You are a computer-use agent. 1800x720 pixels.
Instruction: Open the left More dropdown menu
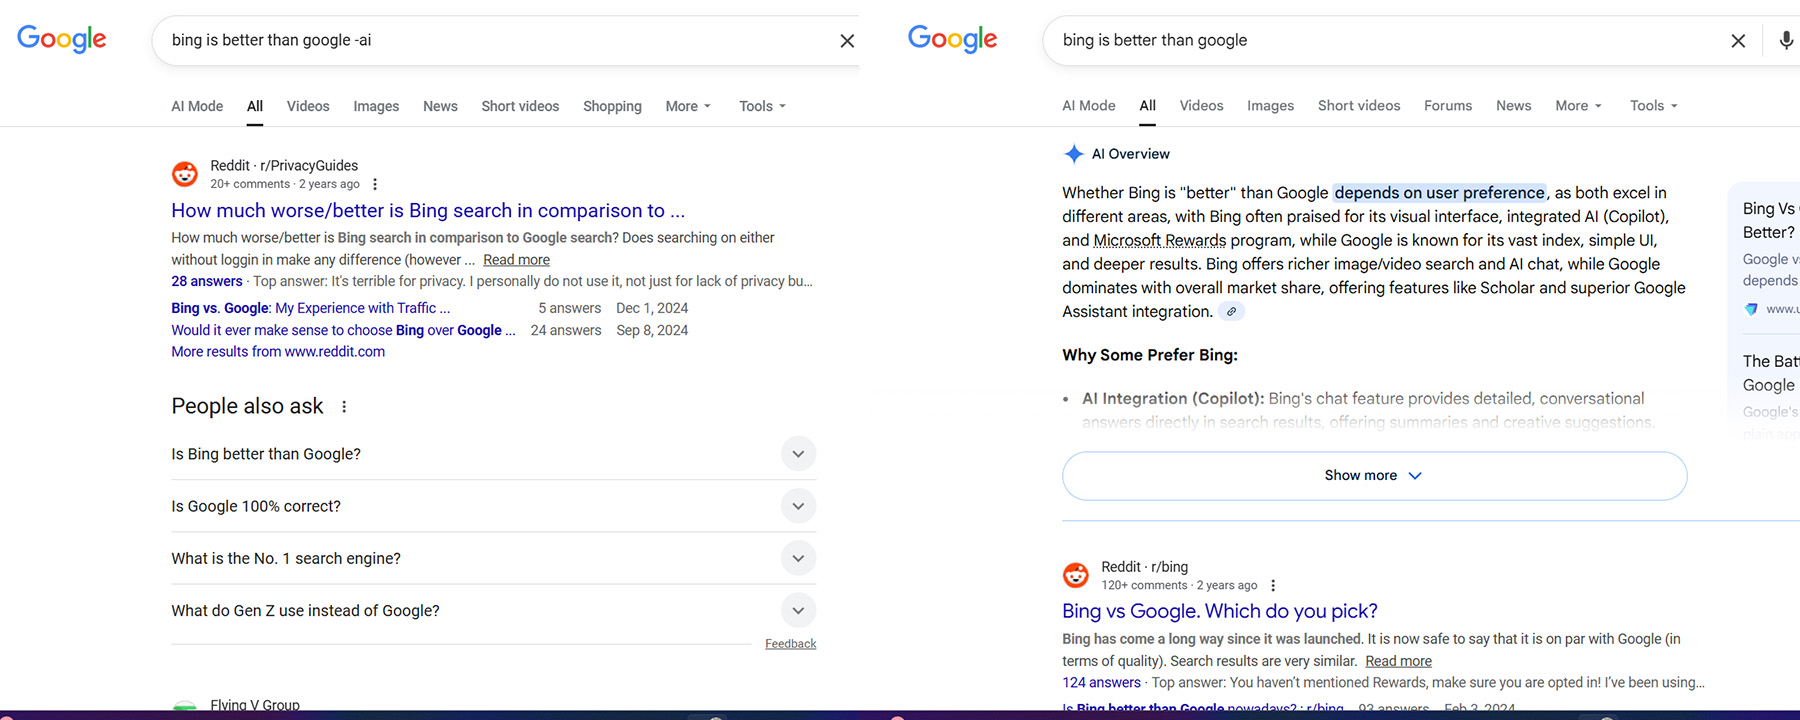click(x=688, y=106)
